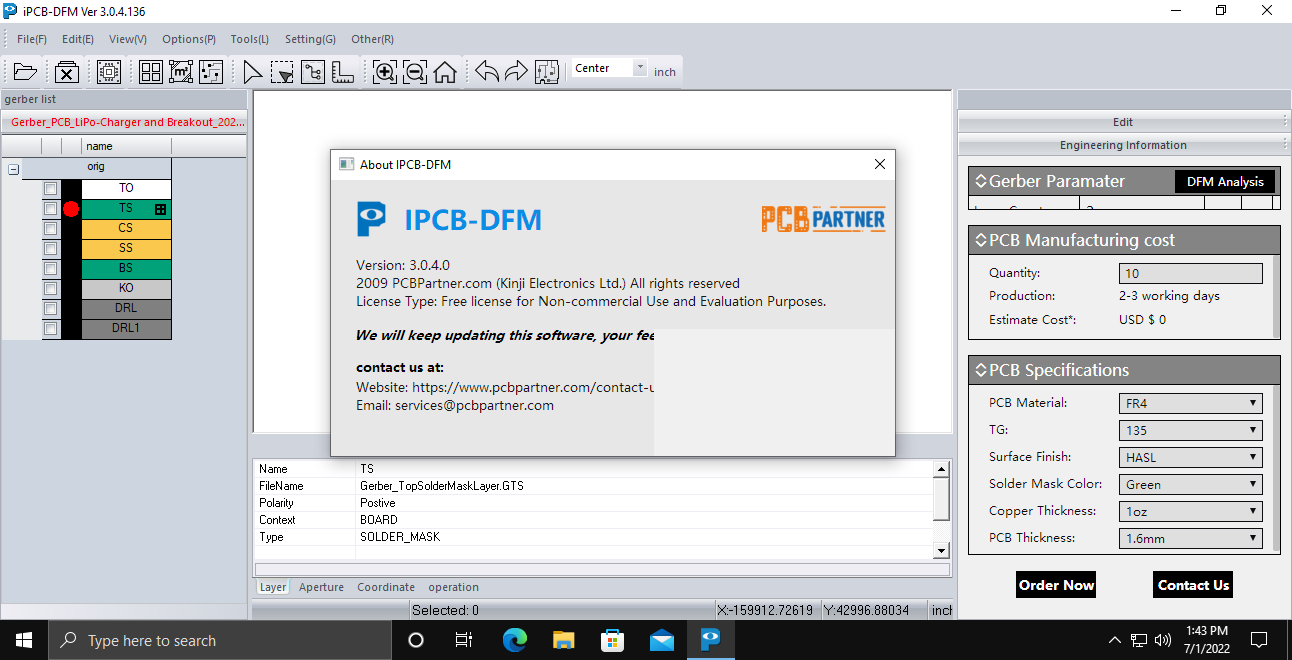Open the Edit(E) menu
This screenshot has width=1292, height=660.
pyautogui.click(x=78, y=39)
